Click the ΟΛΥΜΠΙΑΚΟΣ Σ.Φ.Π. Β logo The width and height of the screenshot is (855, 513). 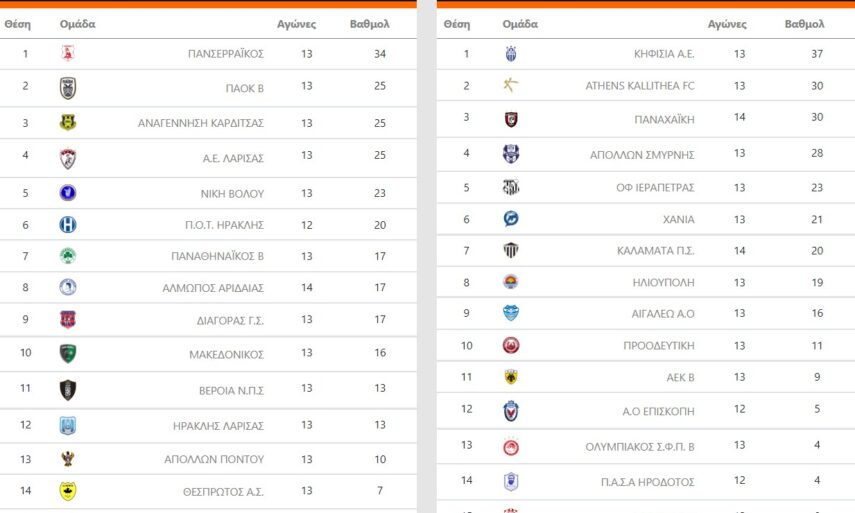(x=511, y=446)
